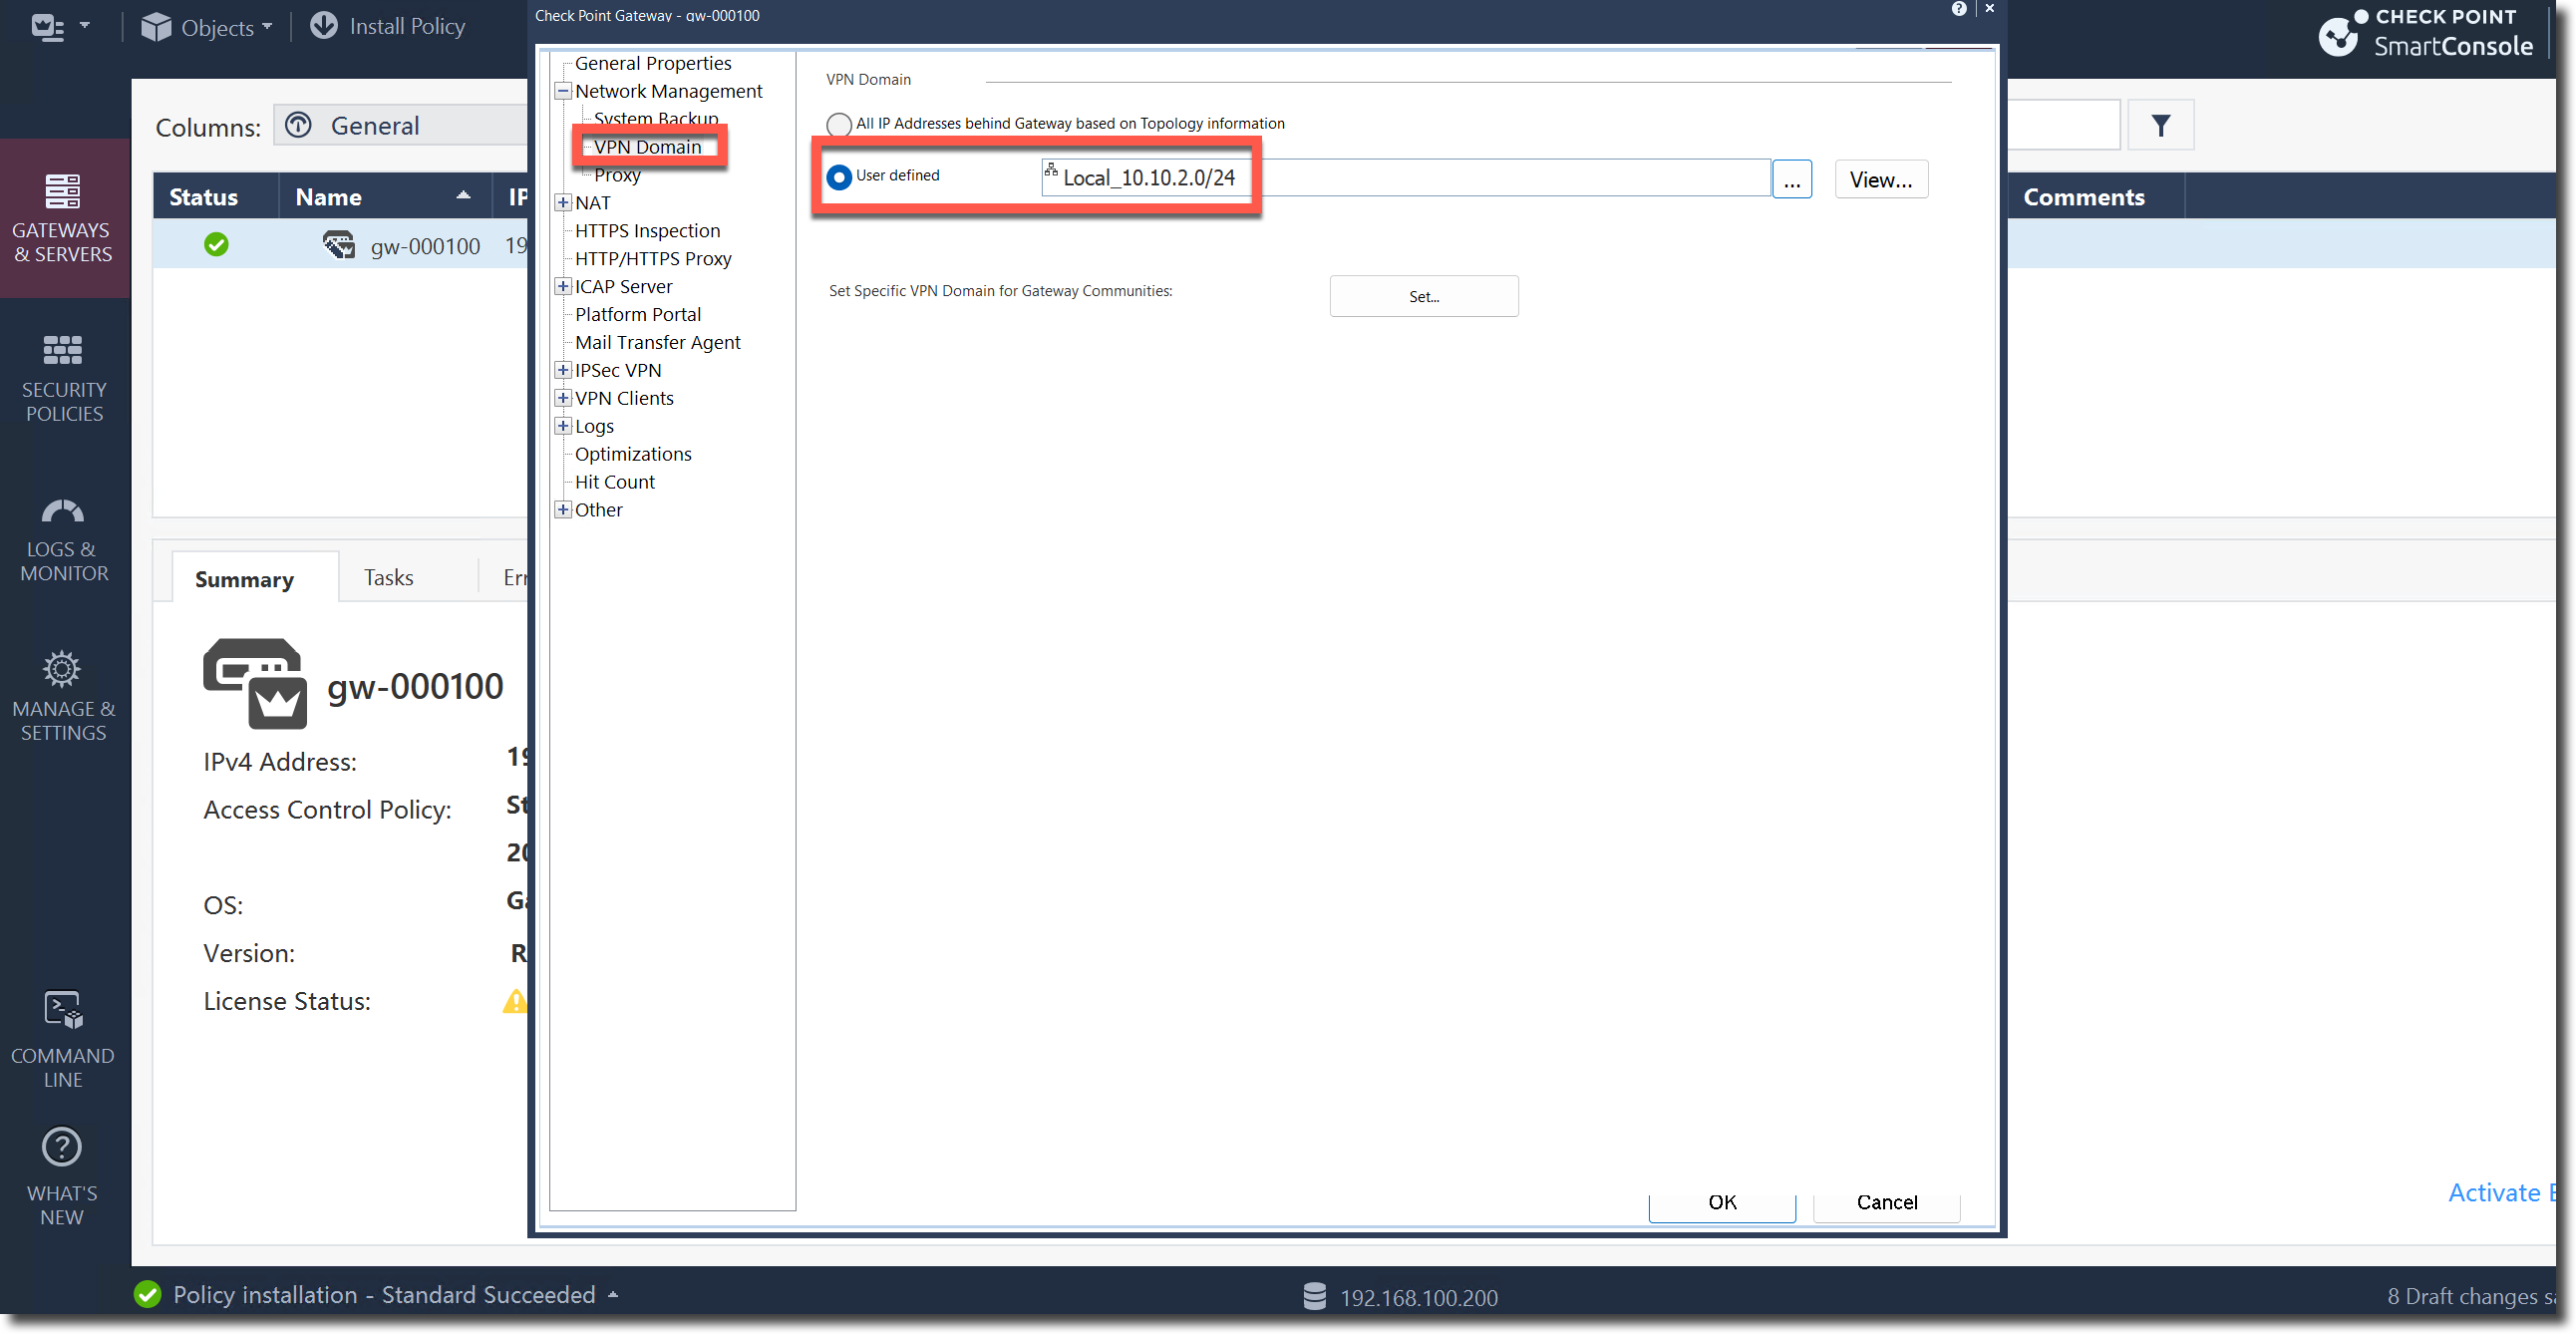Click Install Policy toolbar icon

323,25
